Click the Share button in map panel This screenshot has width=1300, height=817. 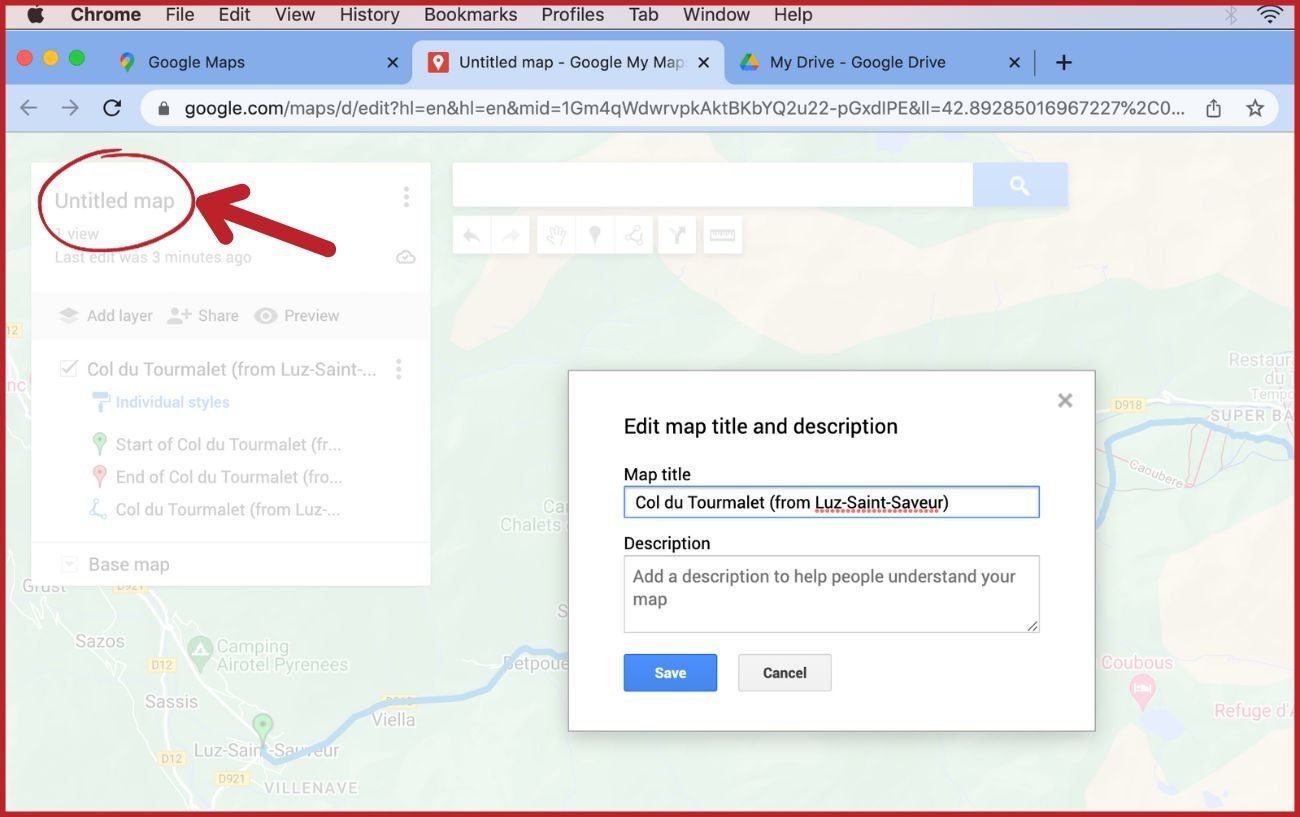[203, 316]
